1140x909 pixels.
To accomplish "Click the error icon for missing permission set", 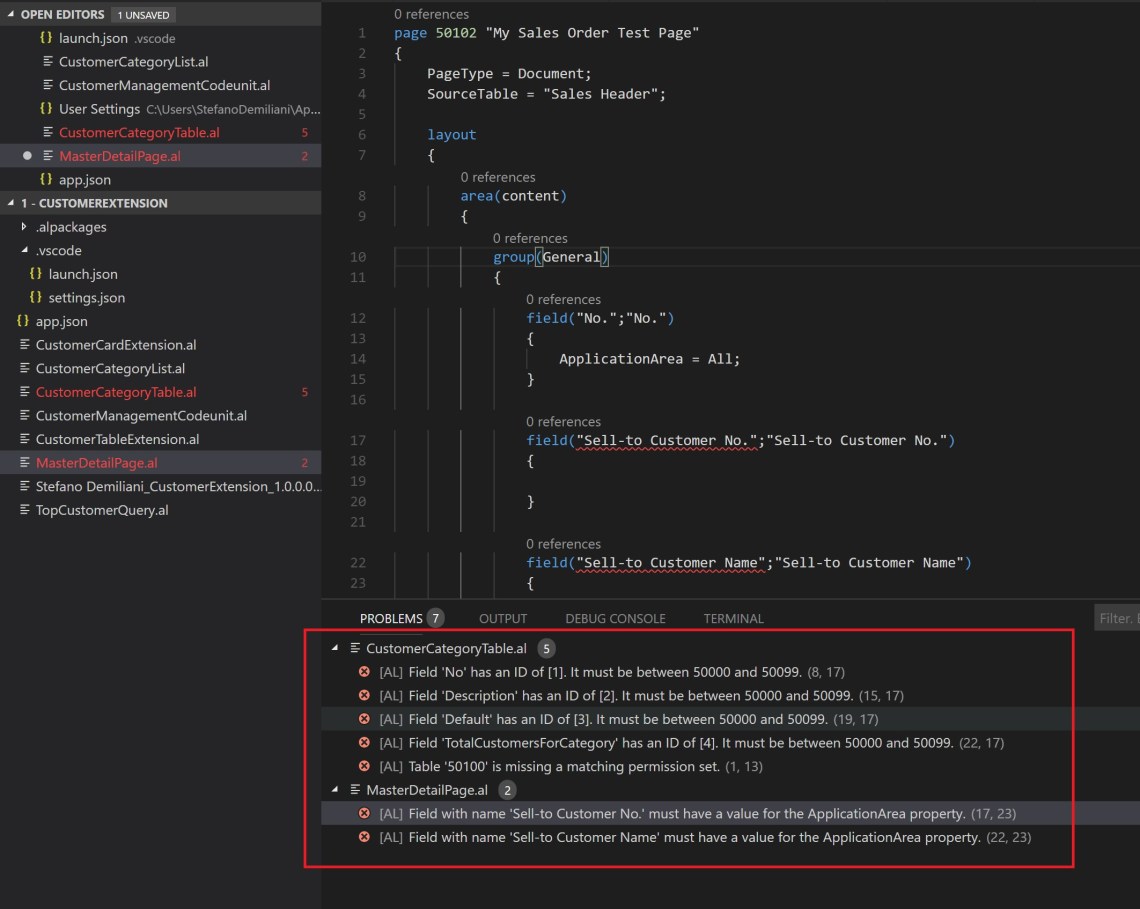I will click(x=364, y=766).
